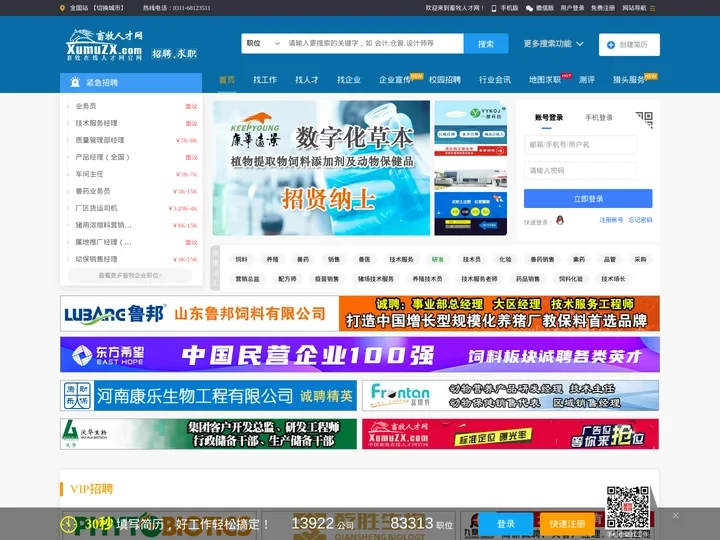Click the Lubang 鲁邦 feed company banner
Viewport: 720px width, 540px height.
coord(360,314)
